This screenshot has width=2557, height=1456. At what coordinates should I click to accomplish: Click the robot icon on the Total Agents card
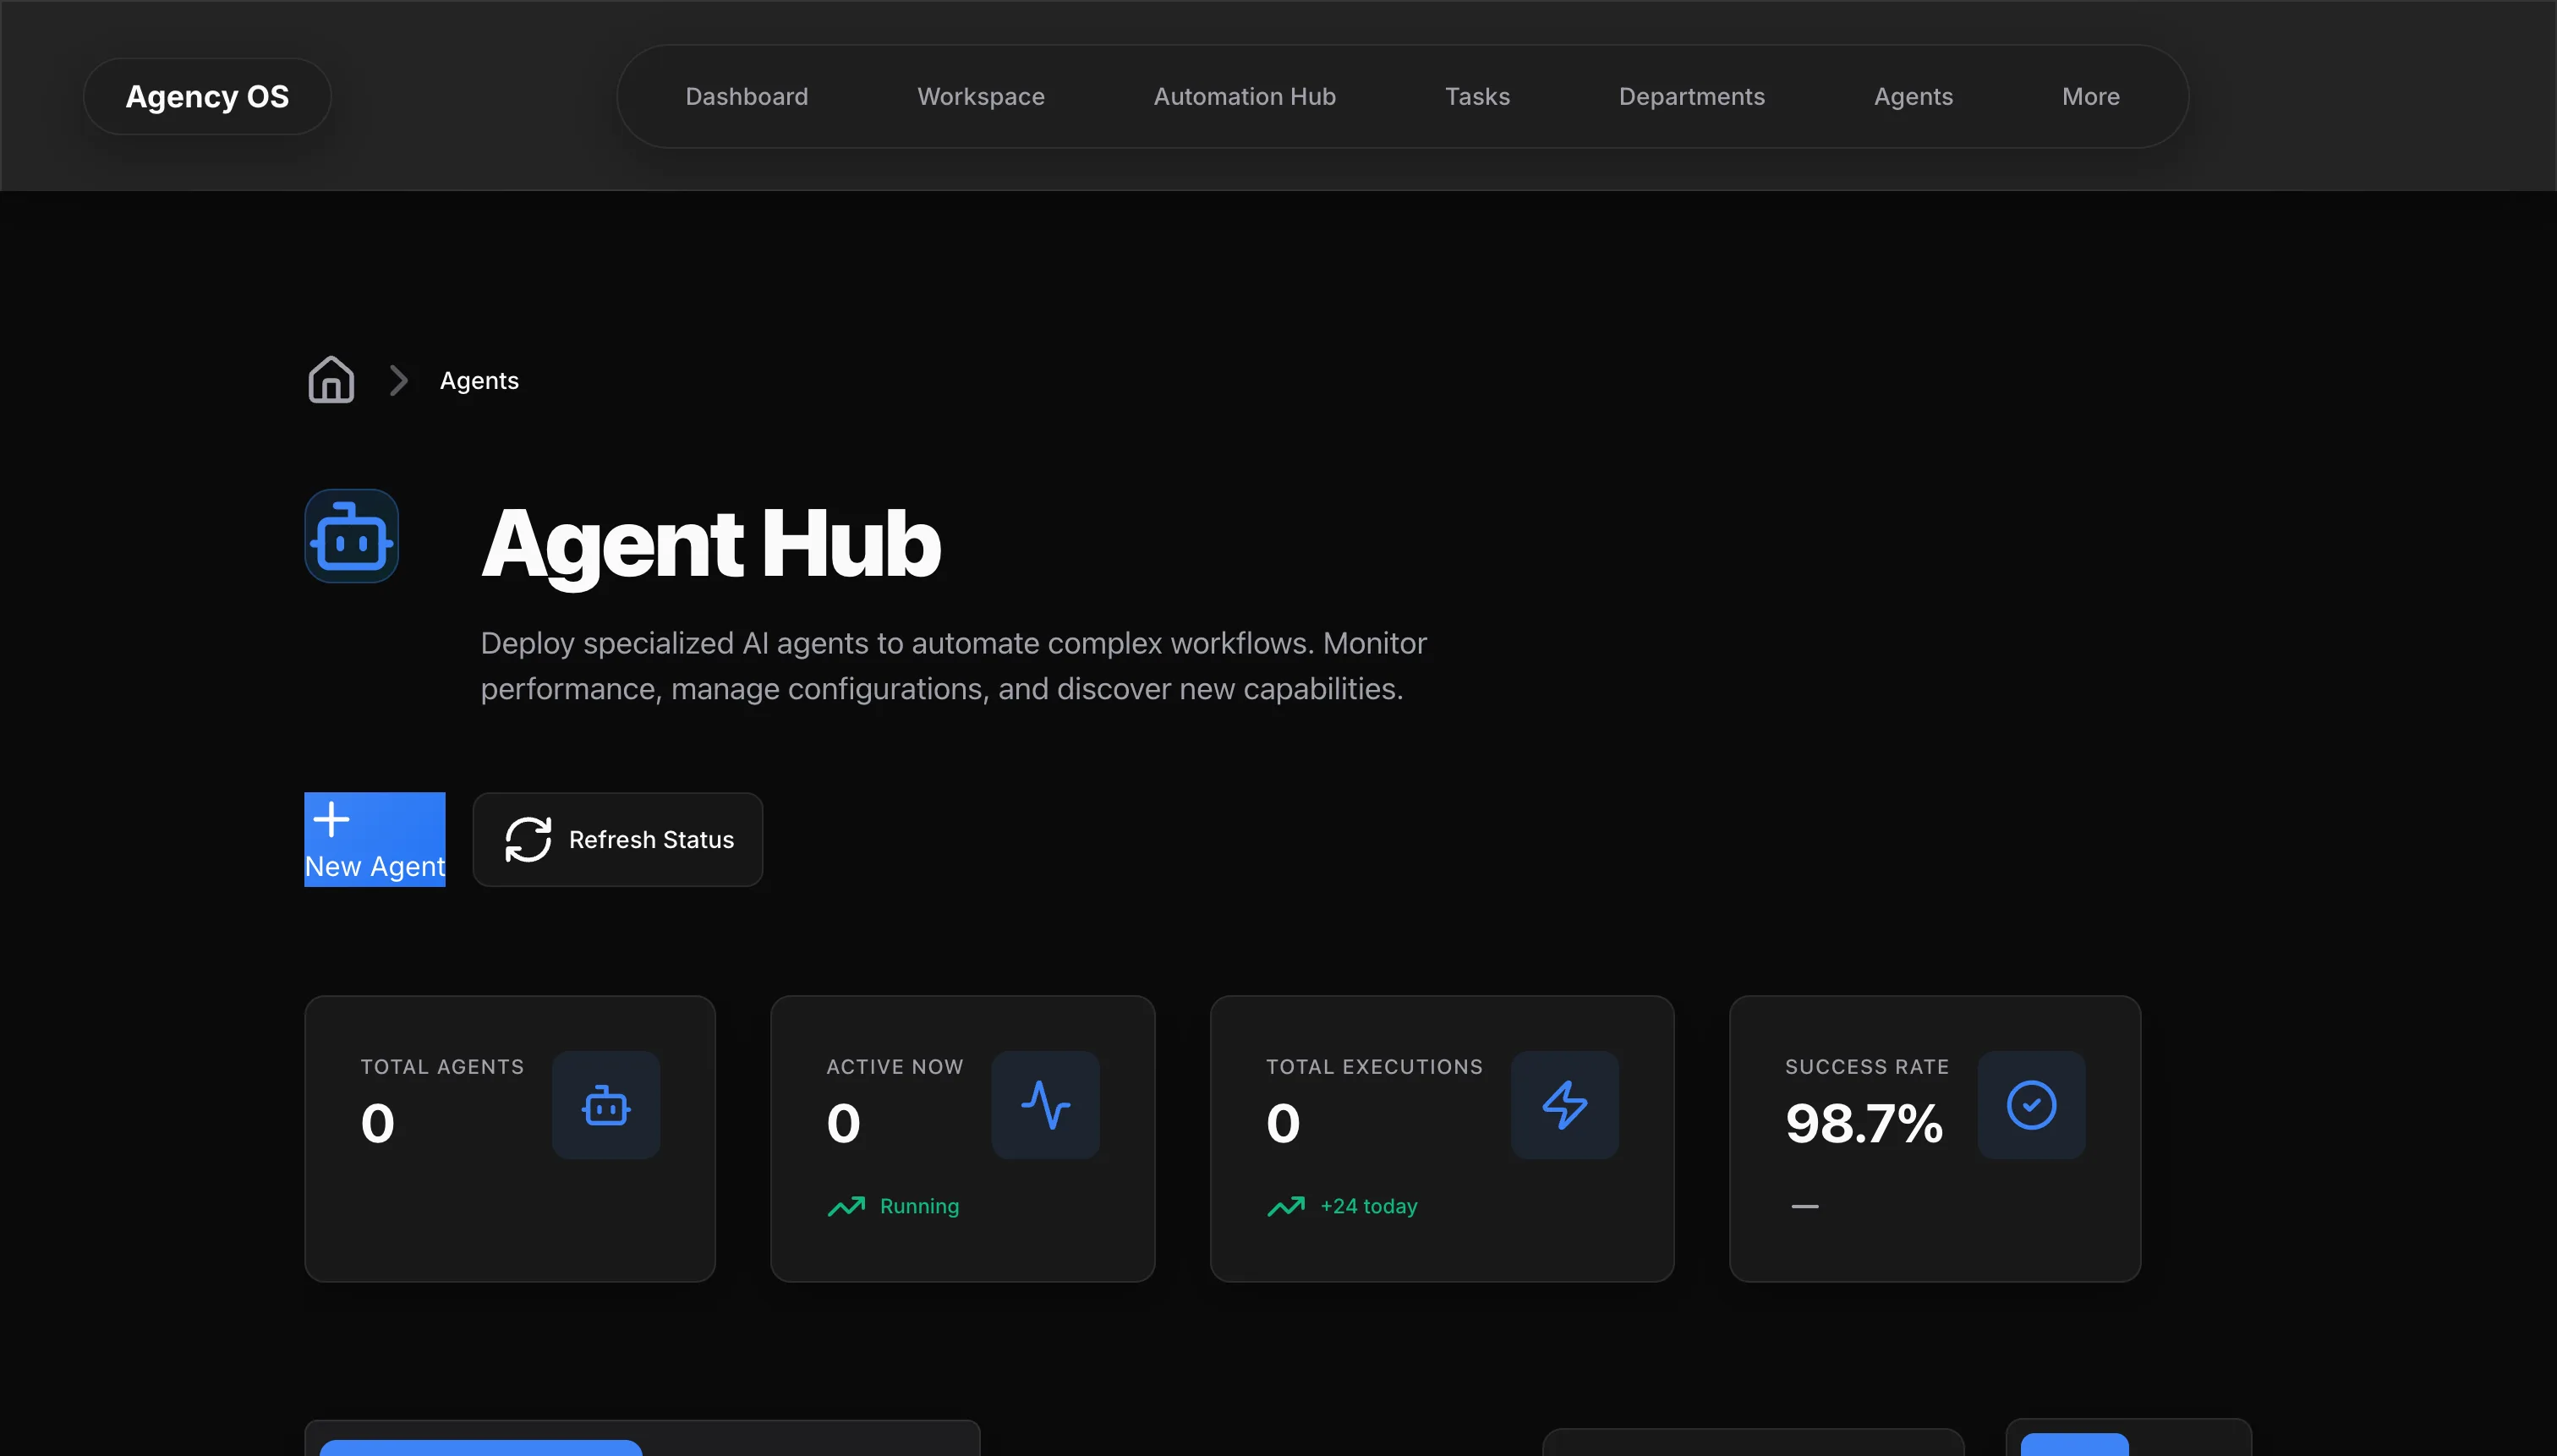coord(605,1104)
